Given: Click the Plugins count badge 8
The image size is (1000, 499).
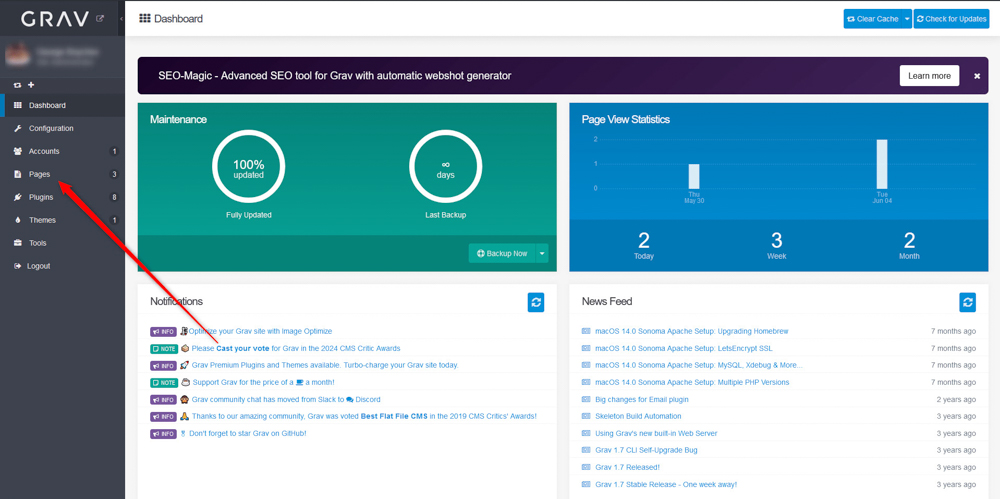Looking at the screenshot, I should click(x=114, y=197).
